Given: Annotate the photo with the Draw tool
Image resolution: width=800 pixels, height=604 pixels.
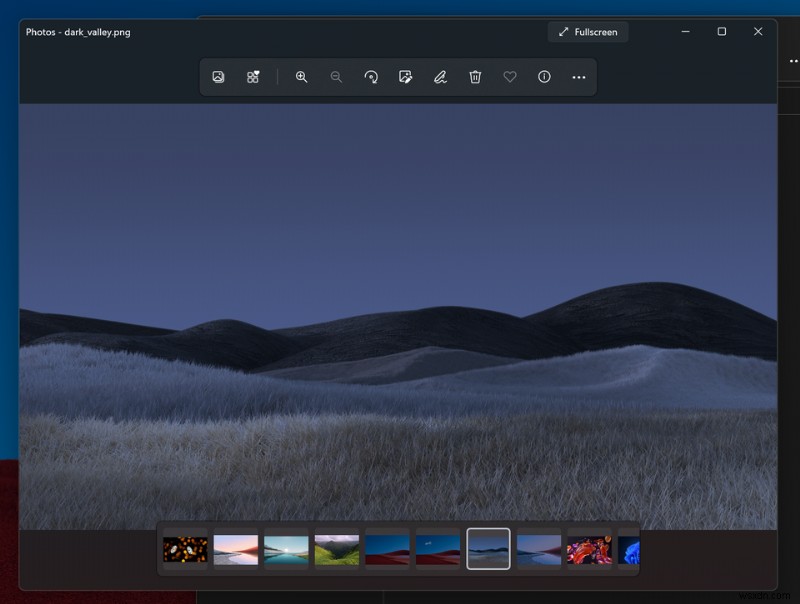Looking at the screenshot, I should 440,77.
